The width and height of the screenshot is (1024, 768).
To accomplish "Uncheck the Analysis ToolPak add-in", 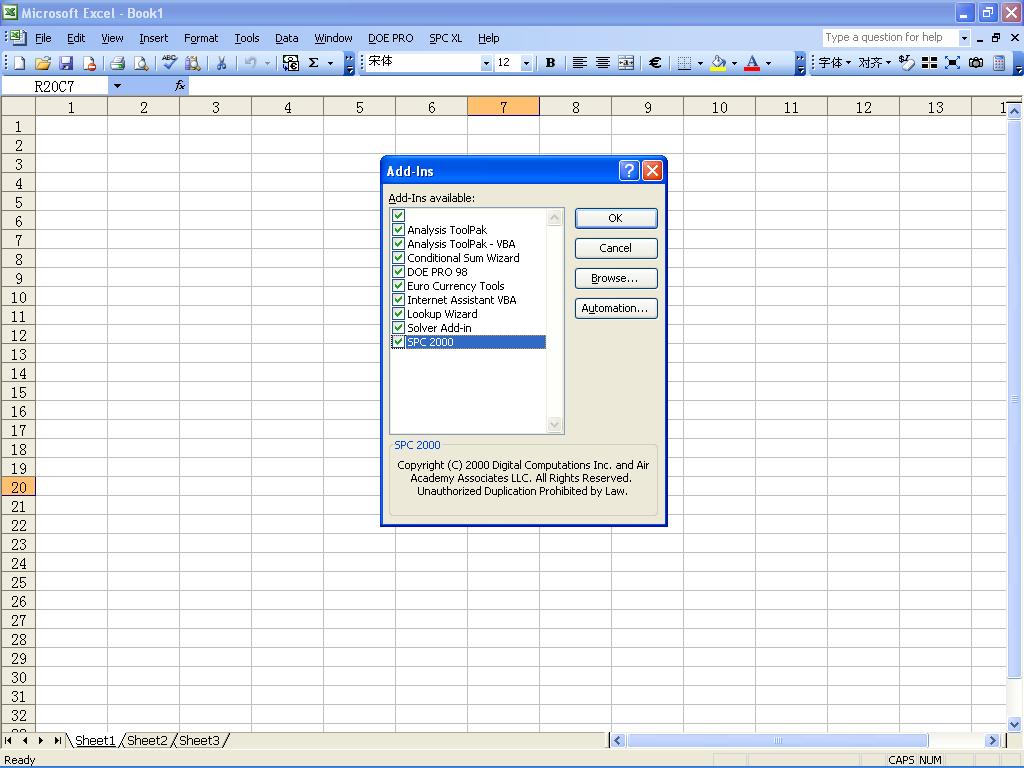I will click(398, 229).
